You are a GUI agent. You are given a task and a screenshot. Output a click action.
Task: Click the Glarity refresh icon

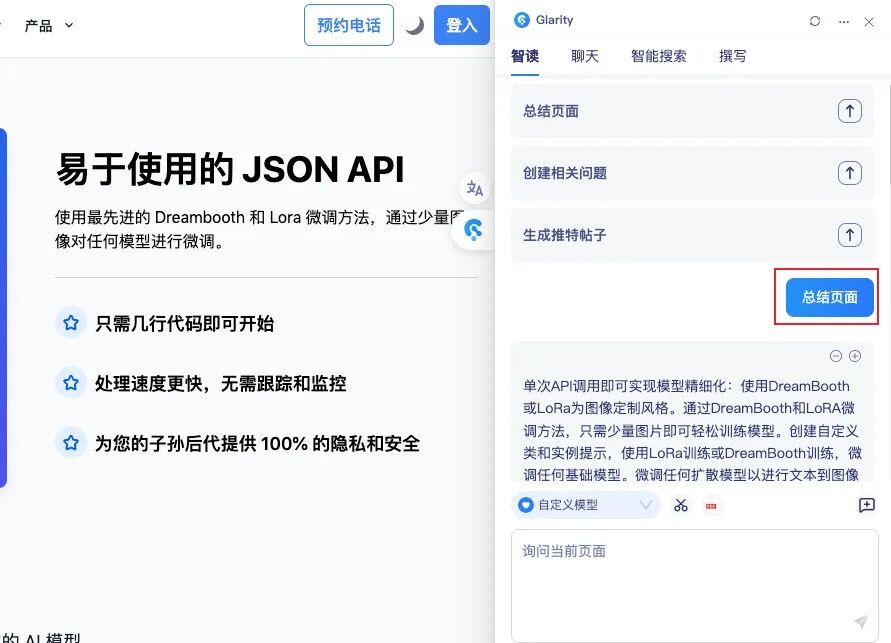click(815, 21)
